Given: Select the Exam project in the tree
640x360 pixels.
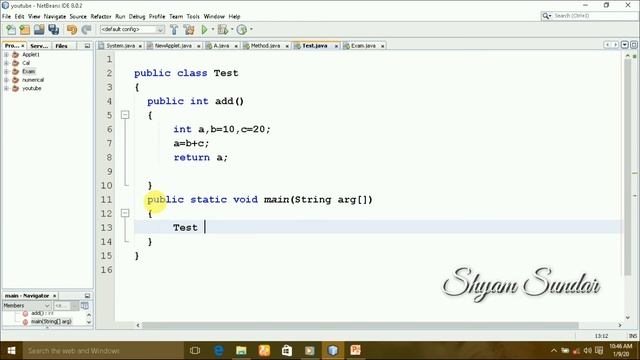Looking at the screenshot, I should pyautogui.click(x=29, y=71).
